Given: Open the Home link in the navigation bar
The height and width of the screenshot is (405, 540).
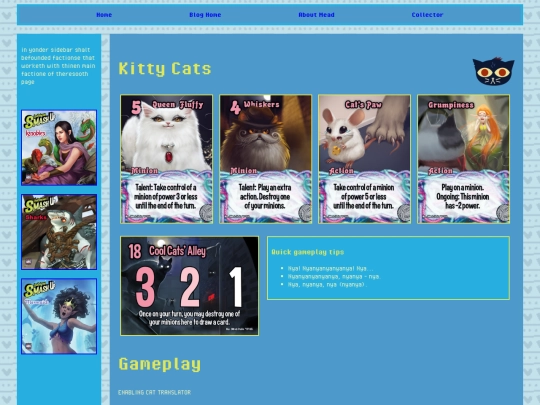Looking at the screenshot, I should point(104,15).
